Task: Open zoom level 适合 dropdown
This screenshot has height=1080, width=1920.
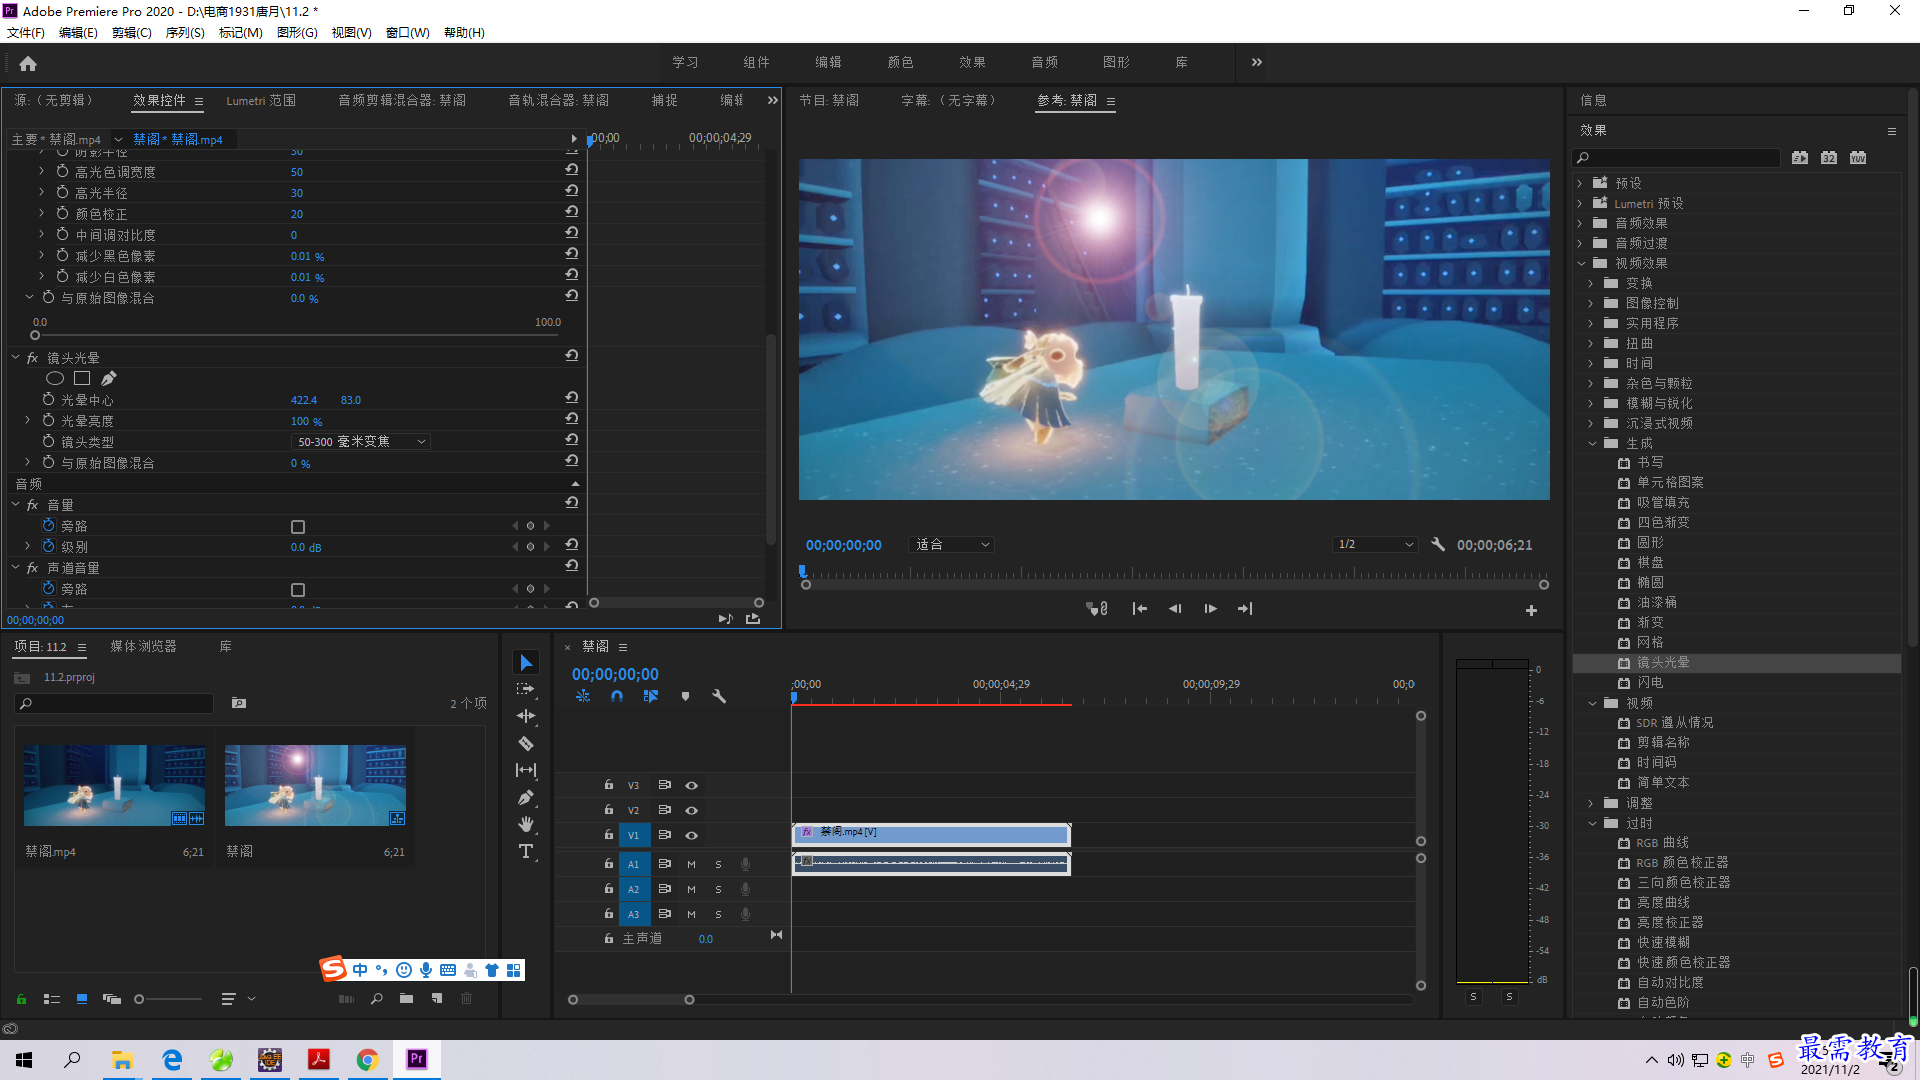Action: point(952,545)
